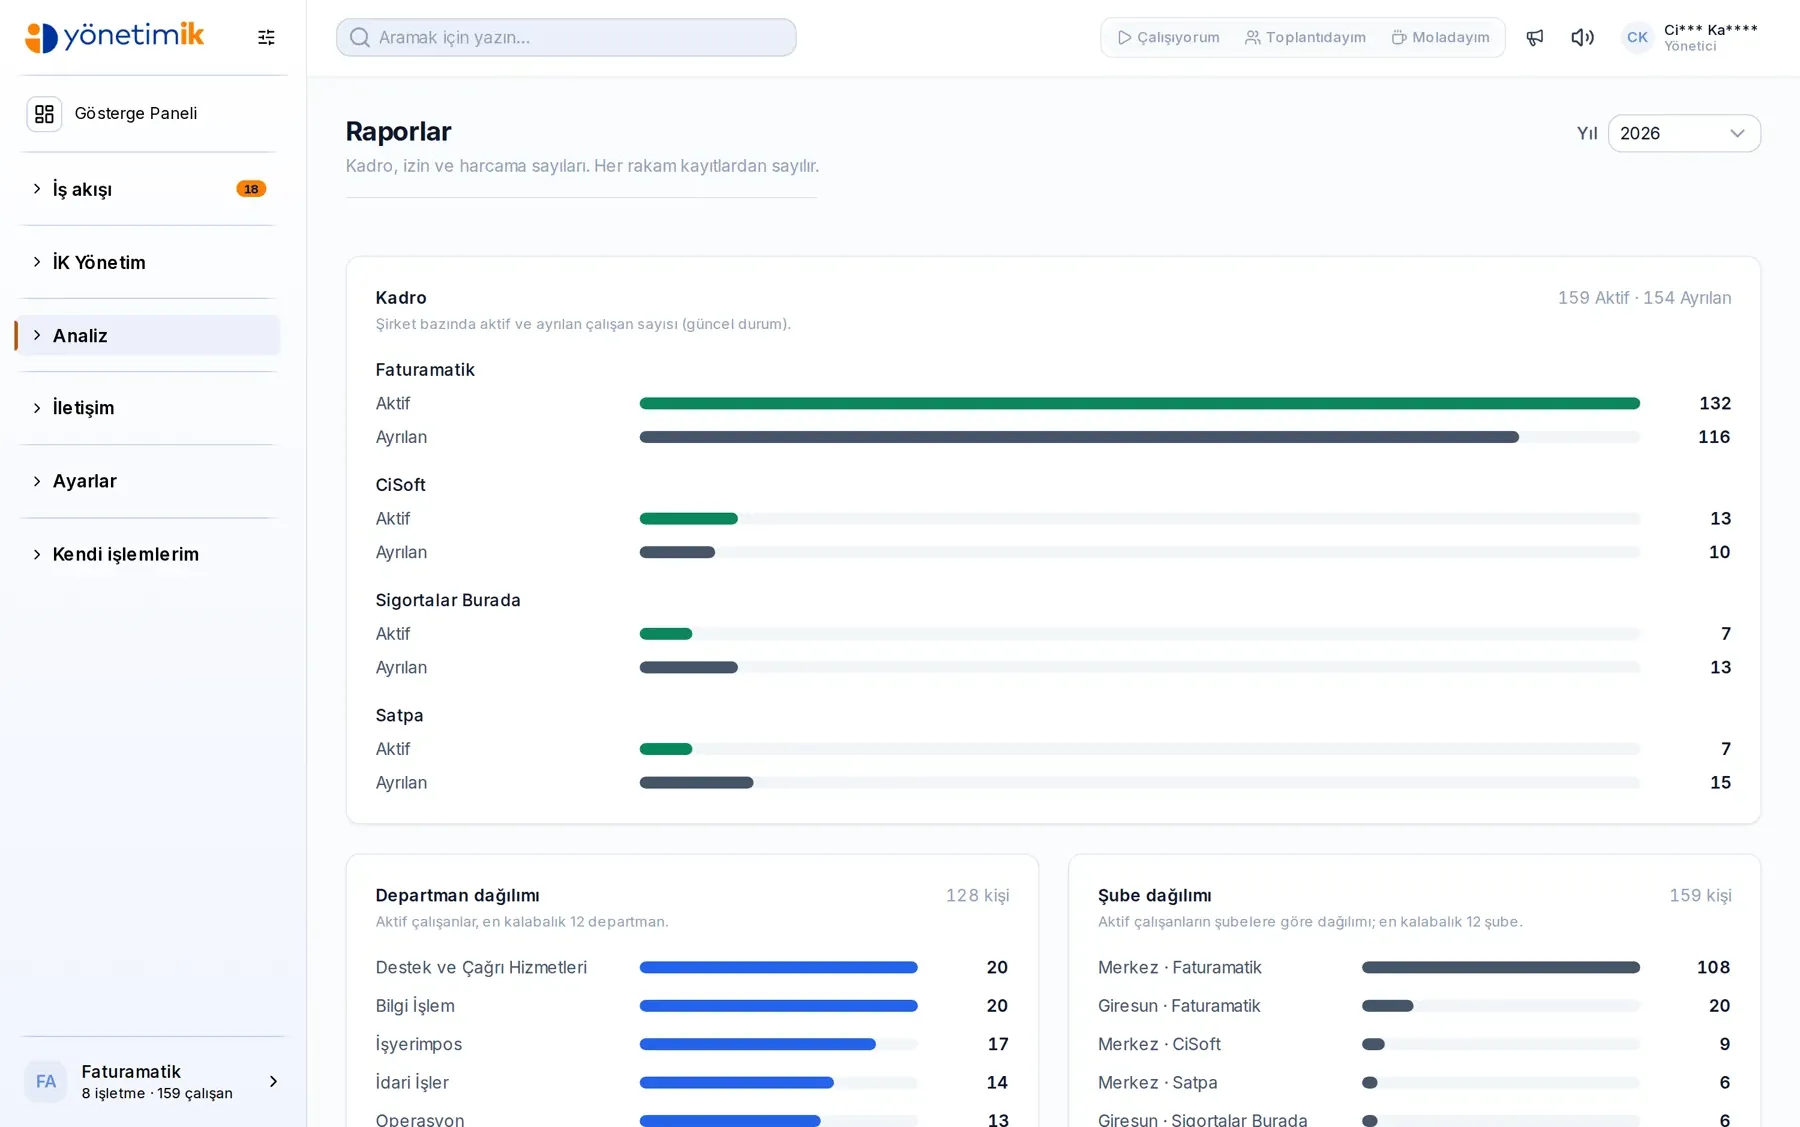Expand the İletişim menu chevron
Image resolution: width=1800 pixels, height=1127 pixels.
coord(37,408)
